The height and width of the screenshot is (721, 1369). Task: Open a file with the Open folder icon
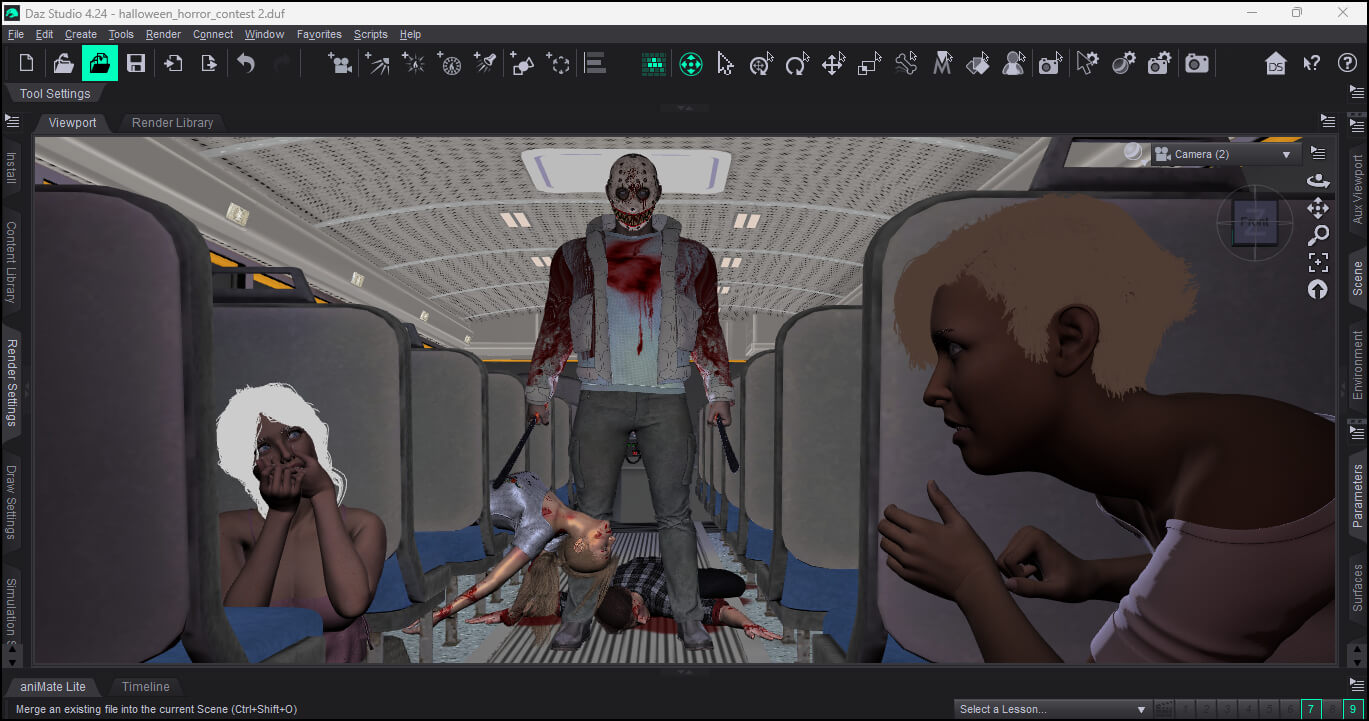pyautogui.click(x=63, y=64)
